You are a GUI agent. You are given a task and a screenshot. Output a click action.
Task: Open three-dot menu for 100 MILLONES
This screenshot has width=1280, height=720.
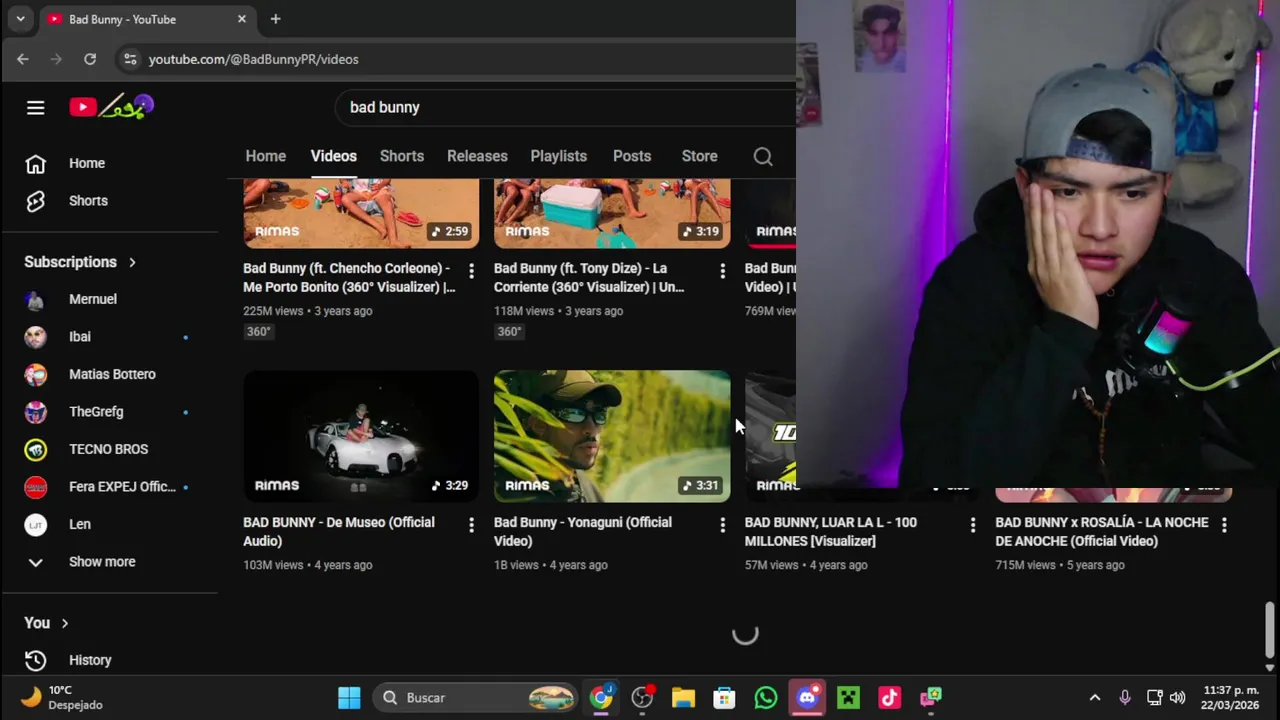click(x=973, y=524)
